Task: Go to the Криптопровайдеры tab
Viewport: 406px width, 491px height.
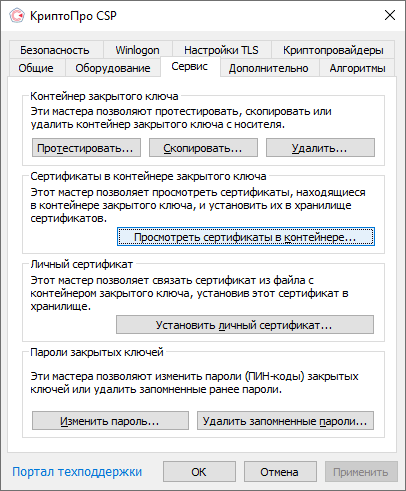Action: (x=333, y=50)
